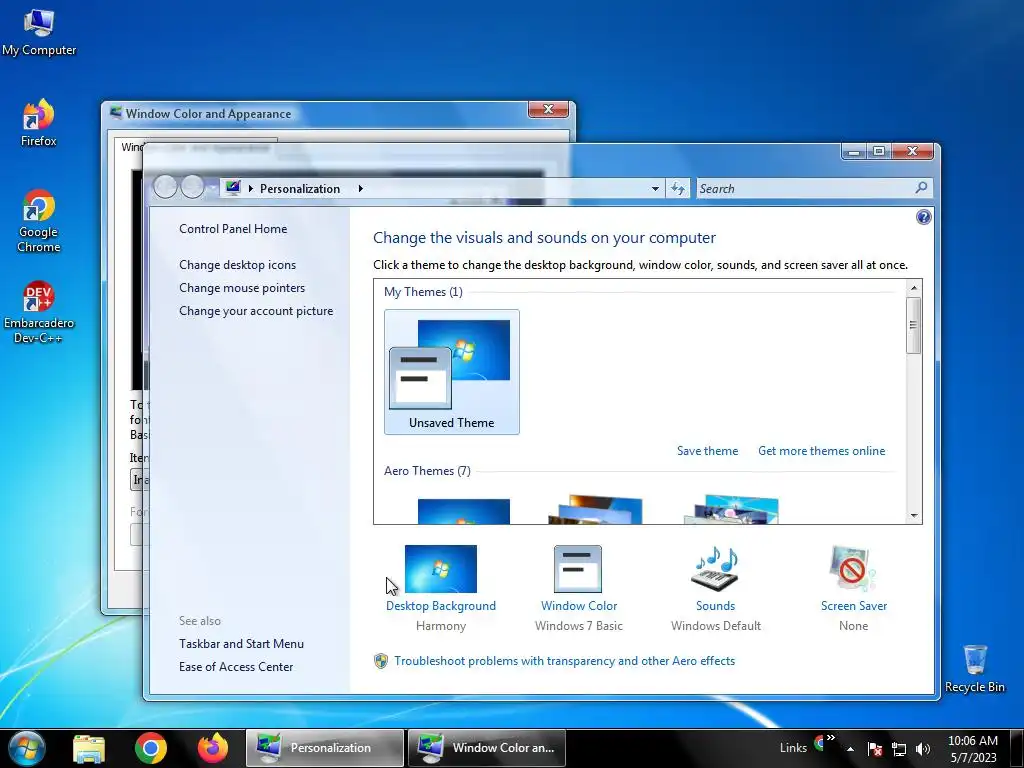Image resolution: width=1024 pixels, height=768 pixels.
Task: Maximize the Personalization window
Action: pyautogui.click(x=879, y=152)
